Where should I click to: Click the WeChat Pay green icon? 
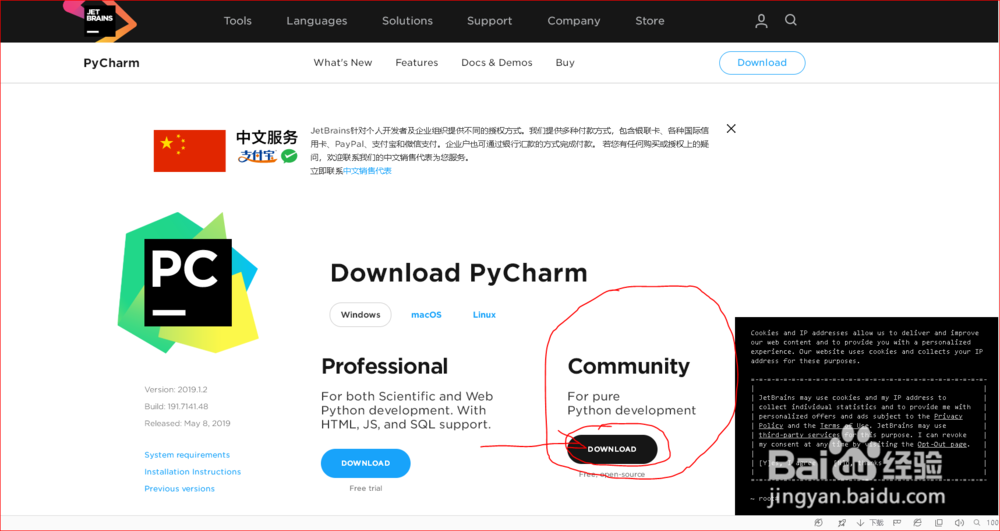point(289,156)
